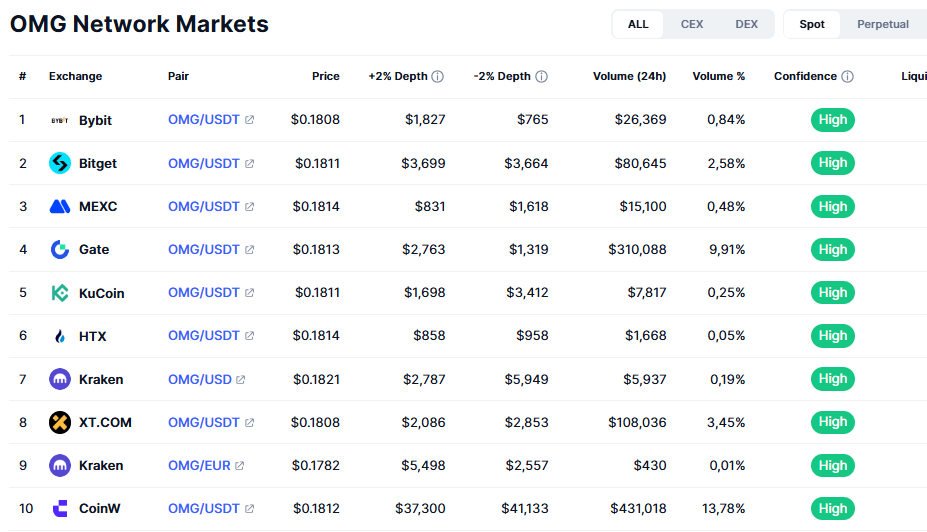
Task: Toggle to Spot markets
Action: (x=812, y=24)
